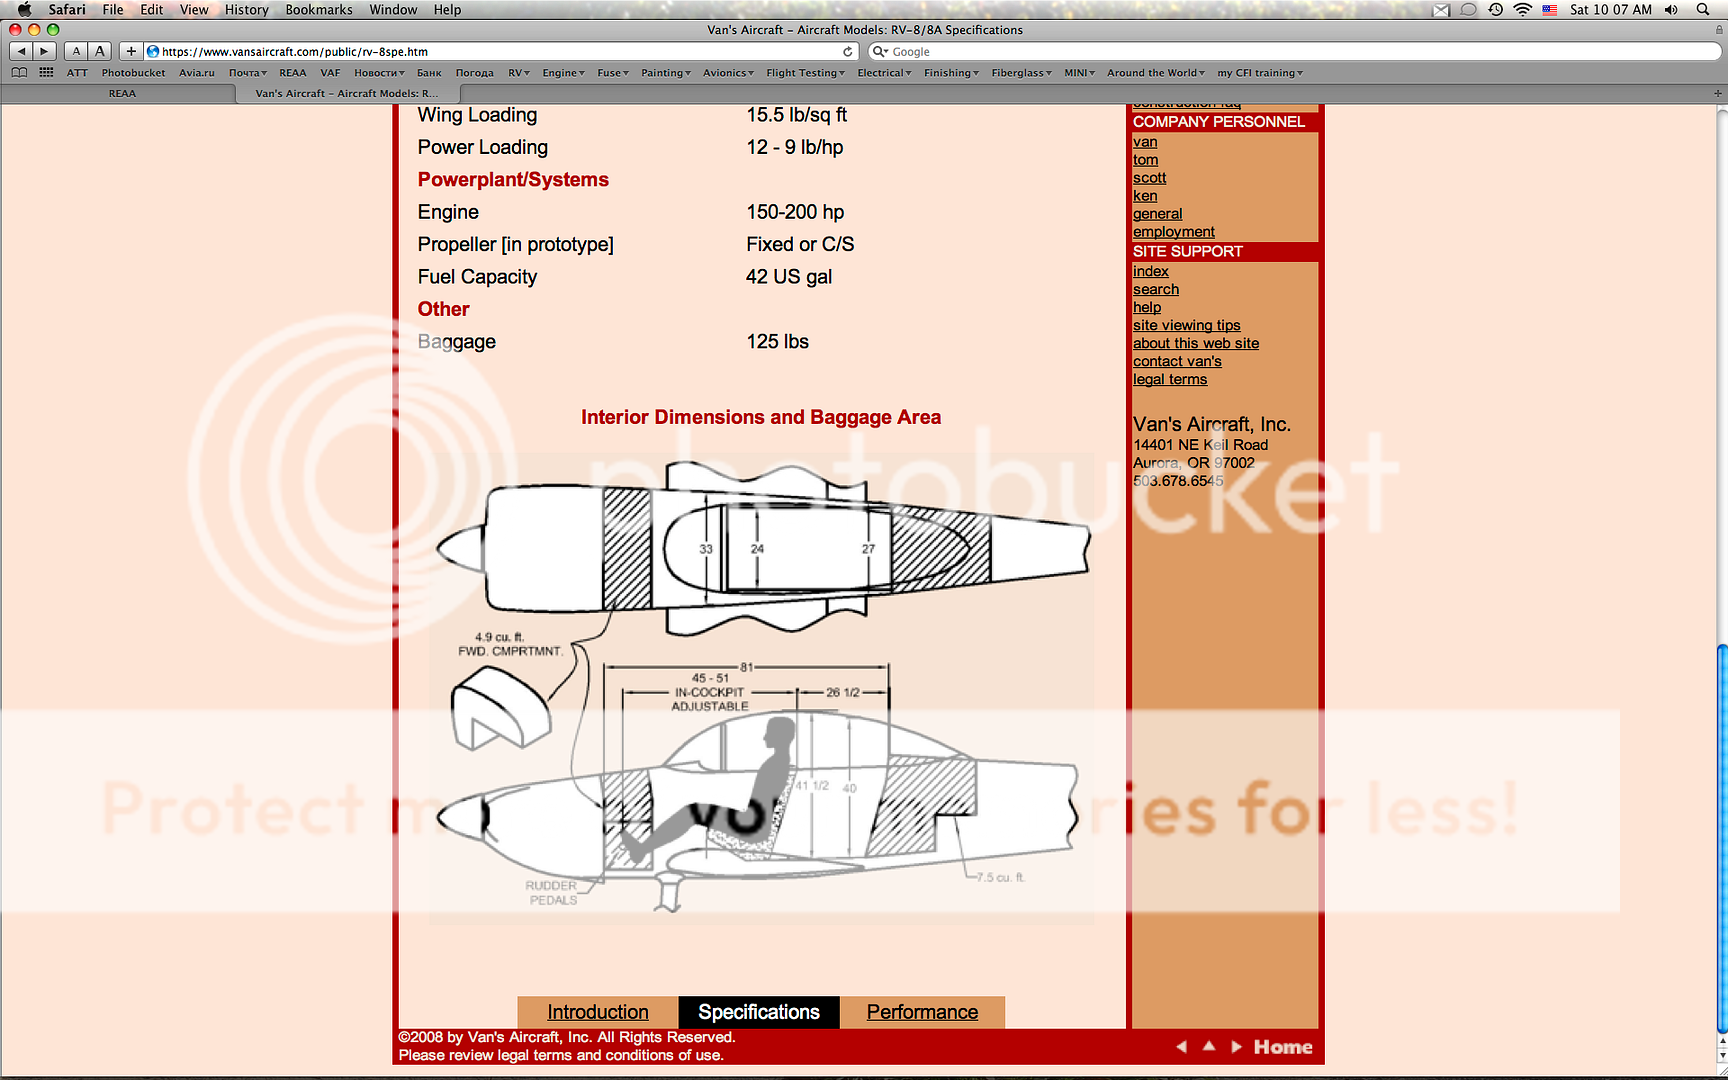Open the 'legal terms' sidebar link
The image size is (1728, 1080).
point(1170,379)
